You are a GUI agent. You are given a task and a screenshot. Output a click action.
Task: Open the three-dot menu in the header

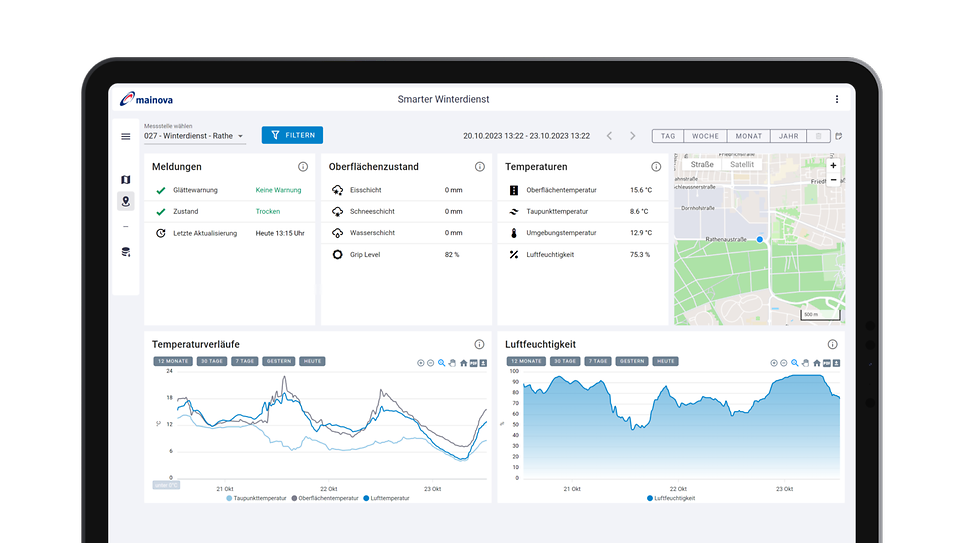(837, 99)
